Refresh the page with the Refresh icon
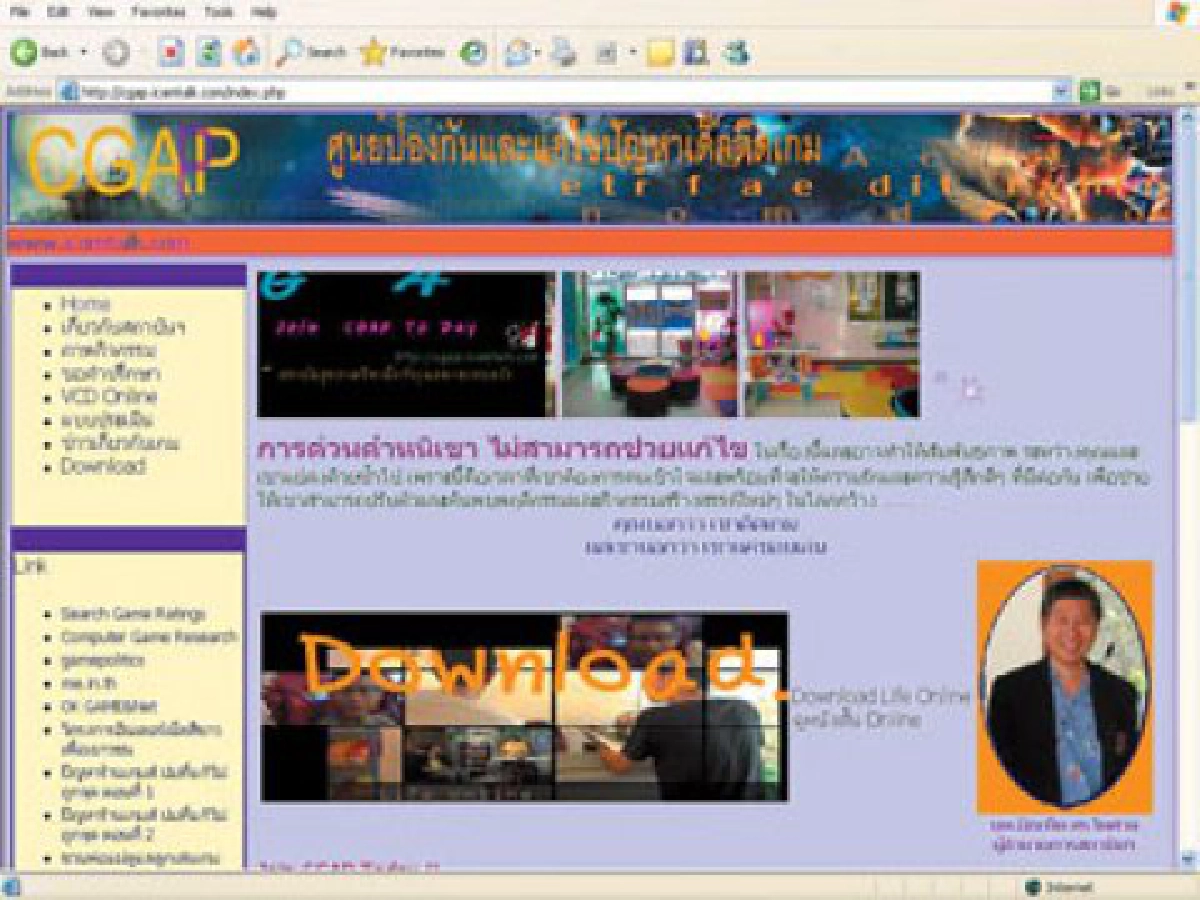This screenshot has height=900, width=1200. pos(209,53)
